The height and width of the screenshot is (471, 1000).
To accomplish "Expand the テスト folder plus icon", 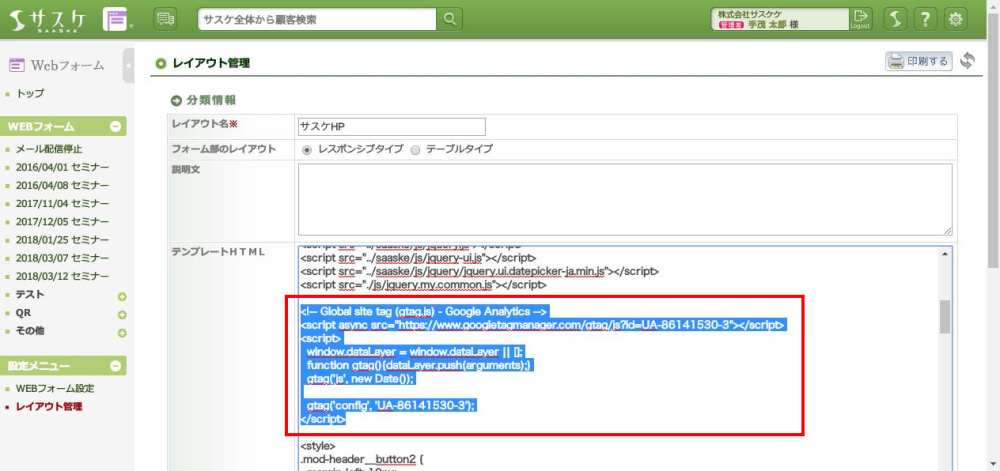I will click(122, 296).
